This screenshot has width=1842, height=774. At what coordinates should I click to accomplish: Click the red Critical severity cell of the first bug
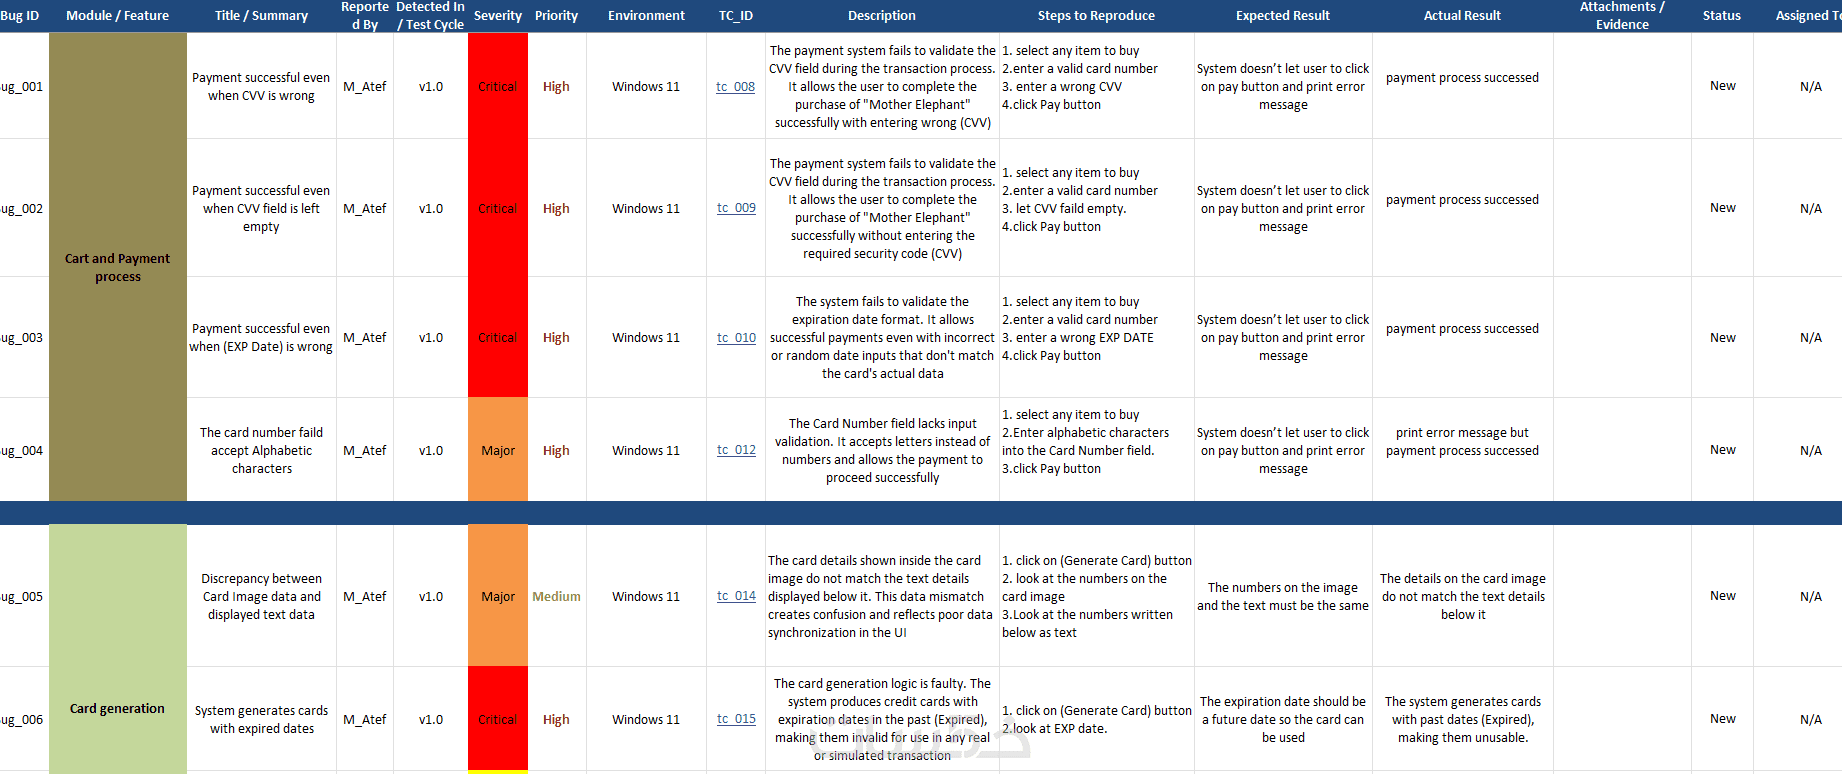(498, 87)
